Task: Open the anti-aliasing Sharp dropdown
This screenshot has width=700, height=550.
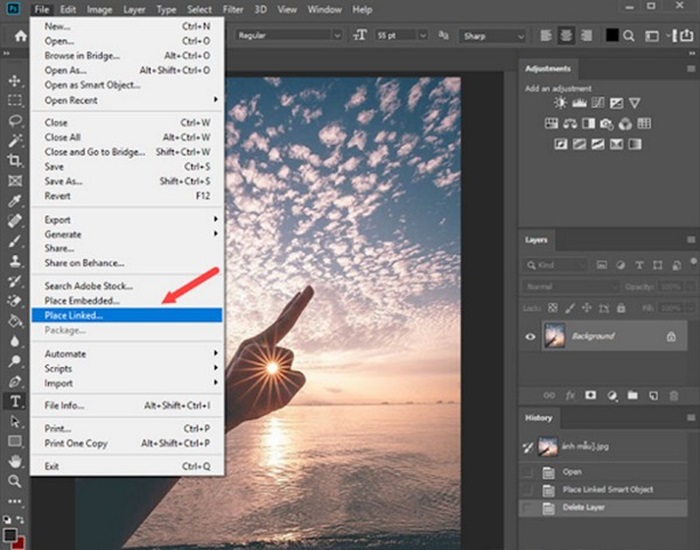Action: 492,36
